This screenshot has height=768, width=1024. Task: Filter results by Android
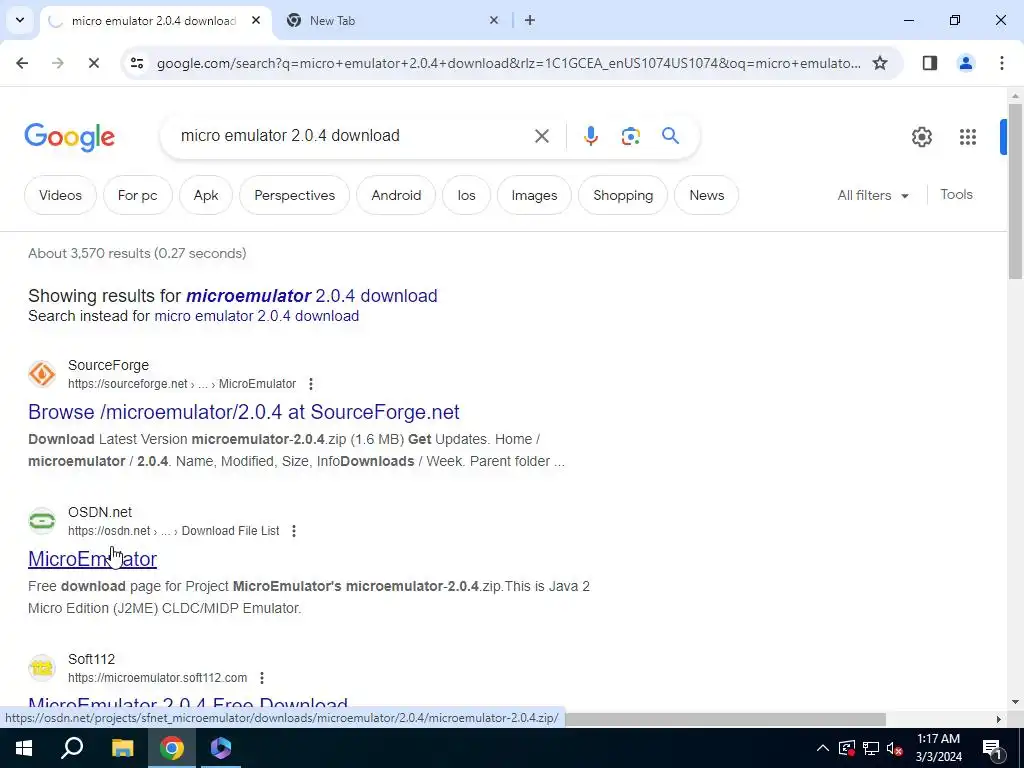tap(396, 195)
